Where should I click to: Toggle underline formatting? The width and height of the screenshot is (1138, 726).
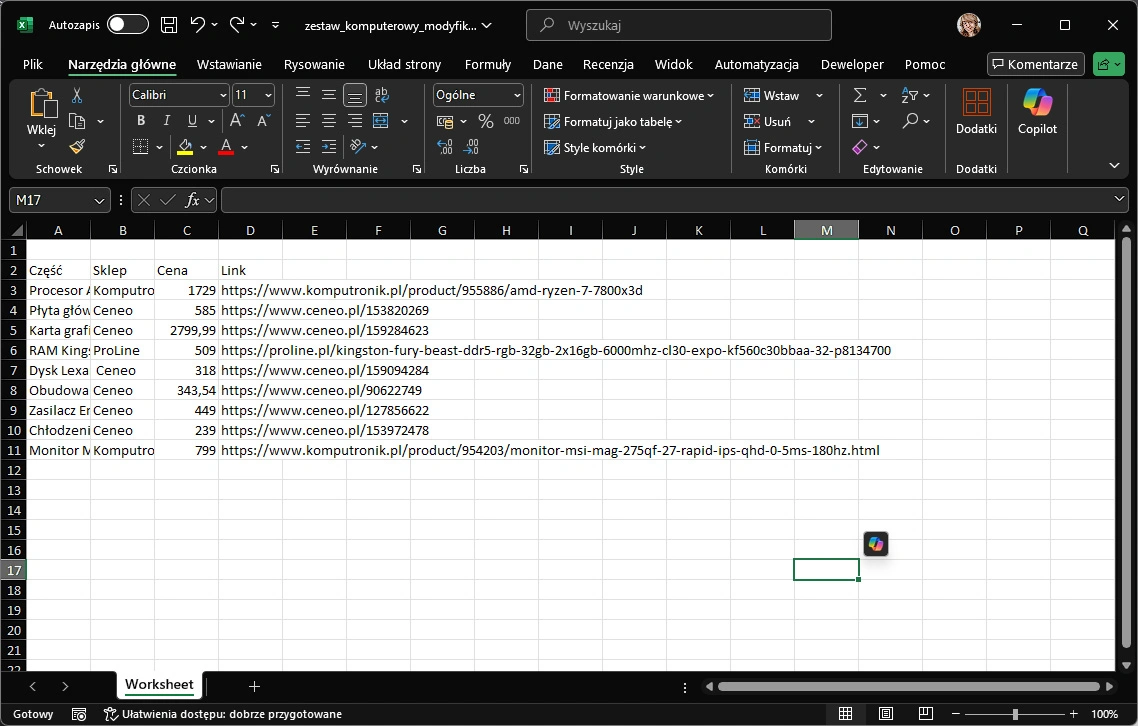[192, 121]
